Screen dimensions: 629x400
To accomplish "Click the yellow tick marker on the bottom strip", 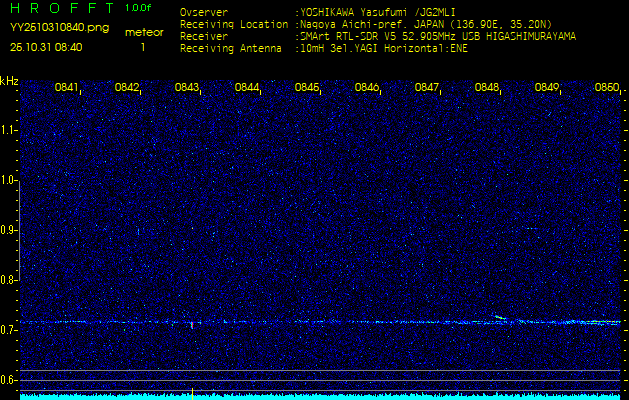I will (192, 392).
